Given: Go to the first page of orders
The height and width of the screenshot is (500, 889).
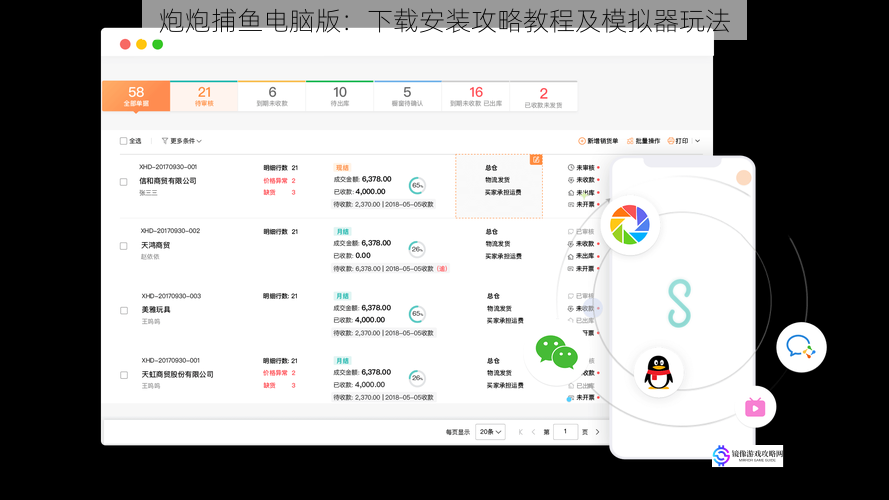Looking at the screenshot, I should [x=520, y=432].
